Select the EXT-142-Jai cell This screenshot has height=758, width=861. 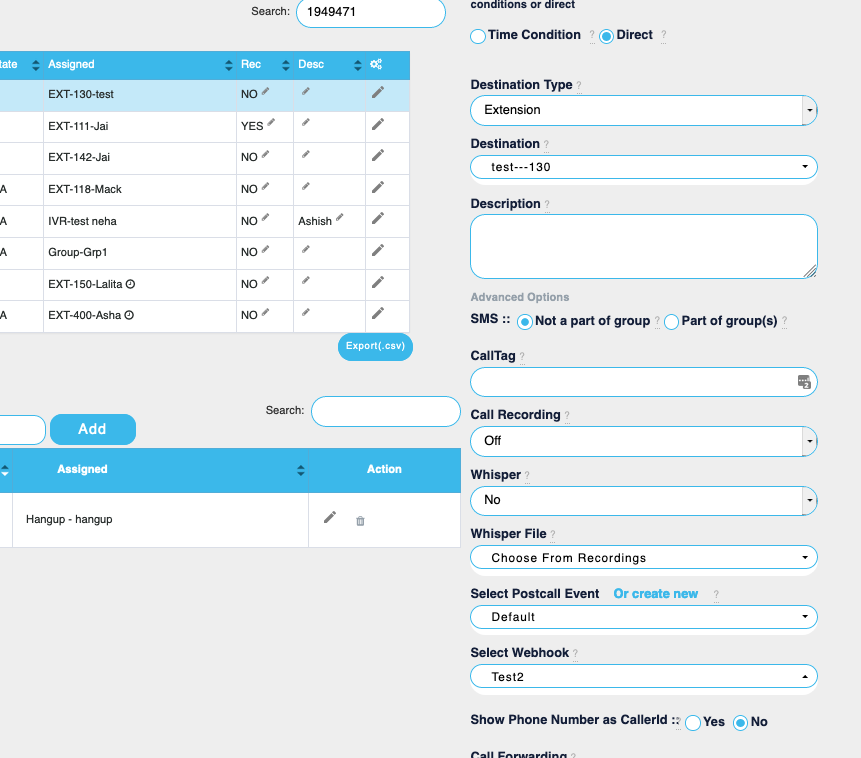click(x=140, y=158)
